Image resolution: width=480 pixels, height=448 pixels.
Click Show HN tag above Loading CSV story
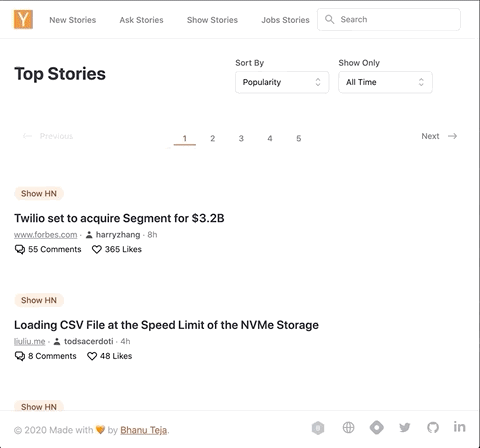pyautogui.click(x=39, y=300)
